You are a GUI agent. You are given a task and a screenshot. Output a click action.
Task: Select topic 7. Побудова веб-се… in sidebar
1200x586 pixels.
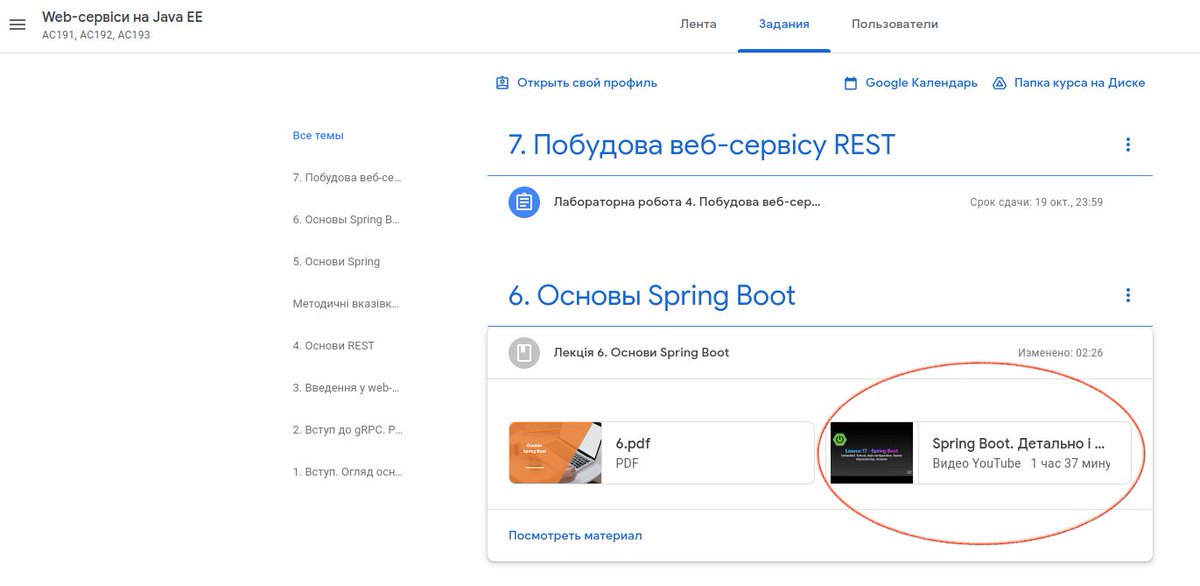point(347,178)
